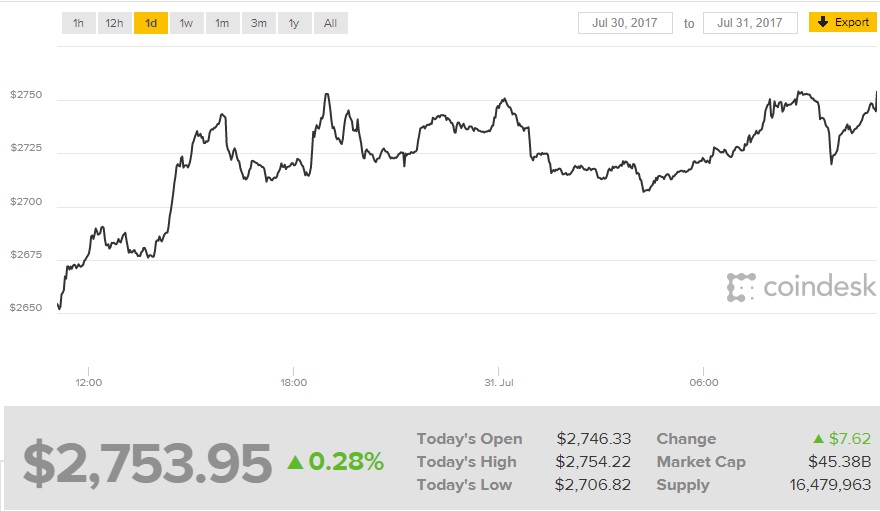880x511 pixels.
Task: Show All price history
Action: coord(330,23)
